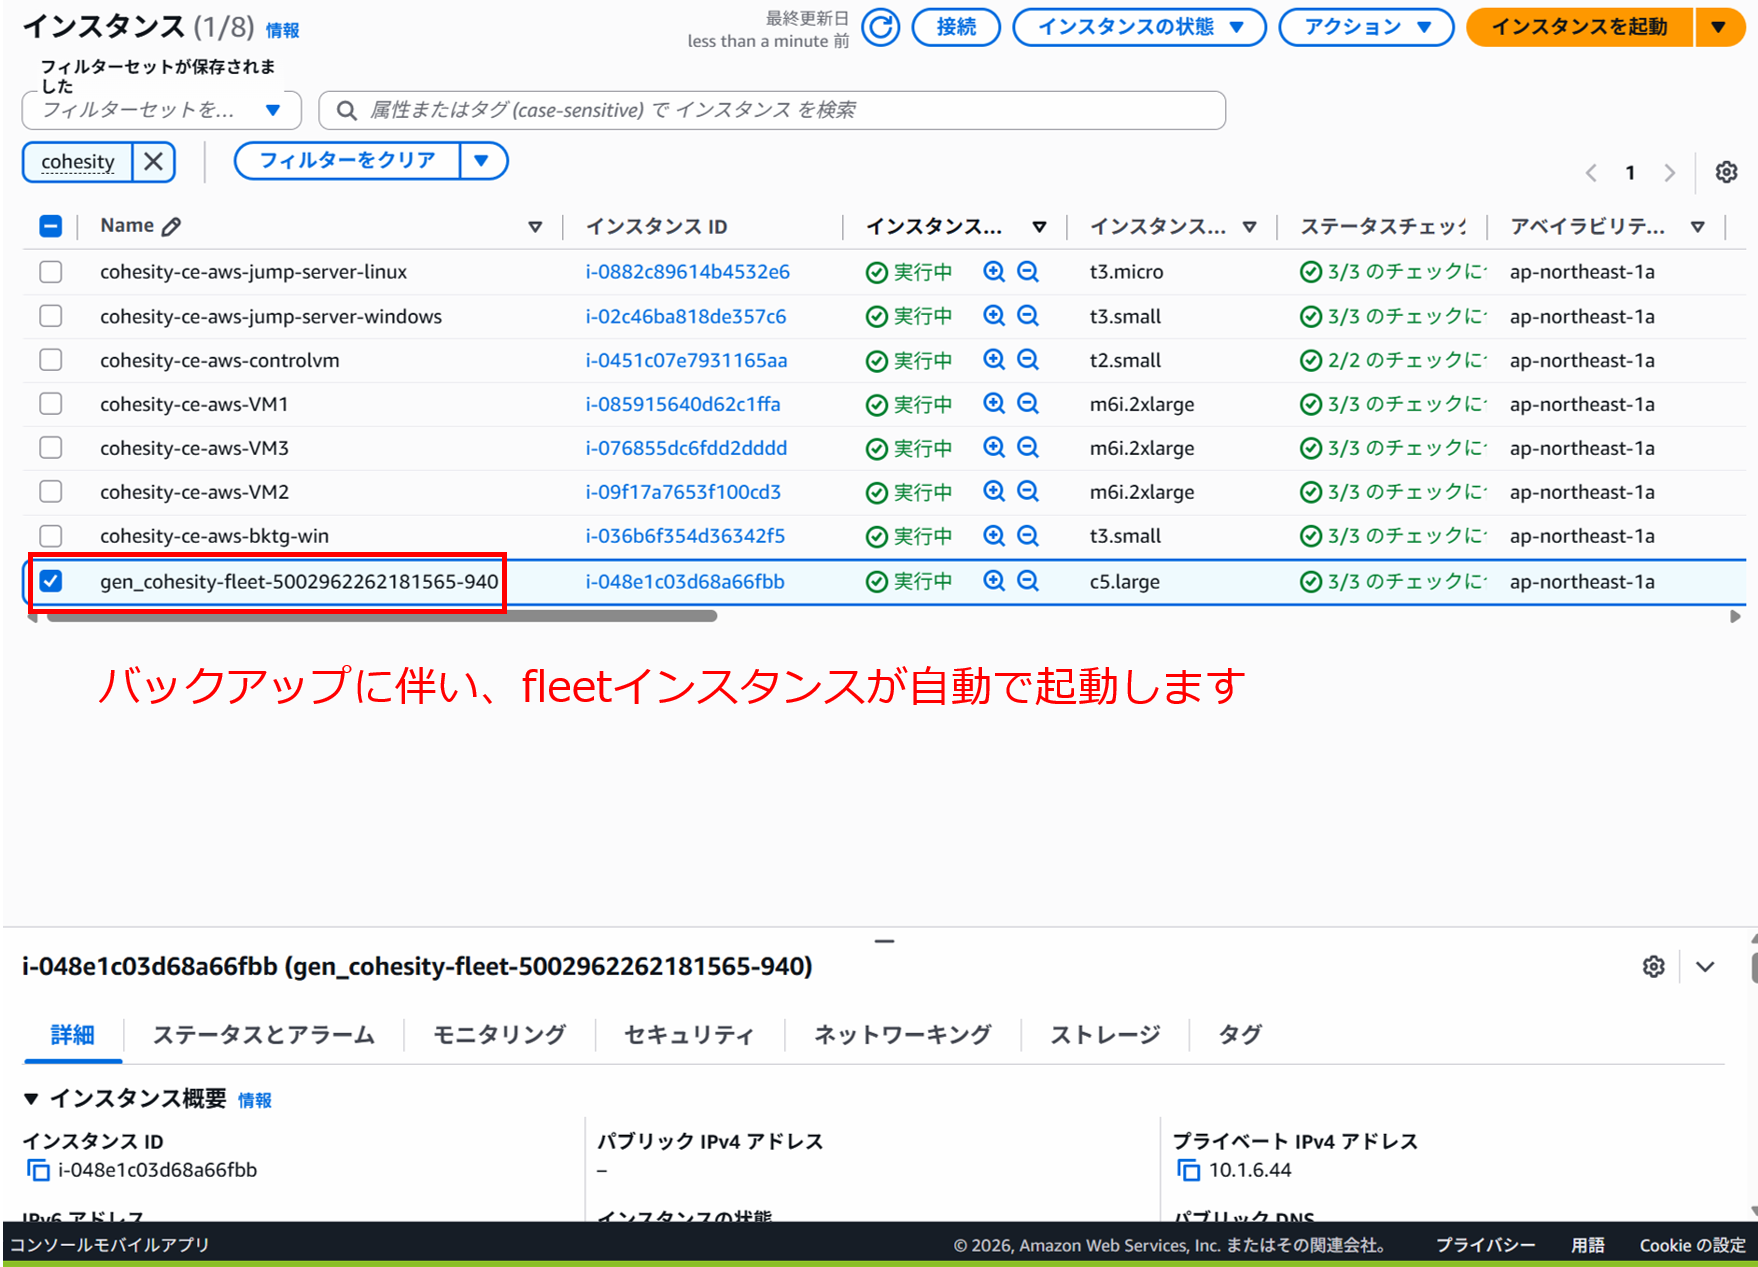Viewport: 1758px width, 1267px height.
Task: Zoom out filter for jump-server-linux state
Action: coord(1028,272)
